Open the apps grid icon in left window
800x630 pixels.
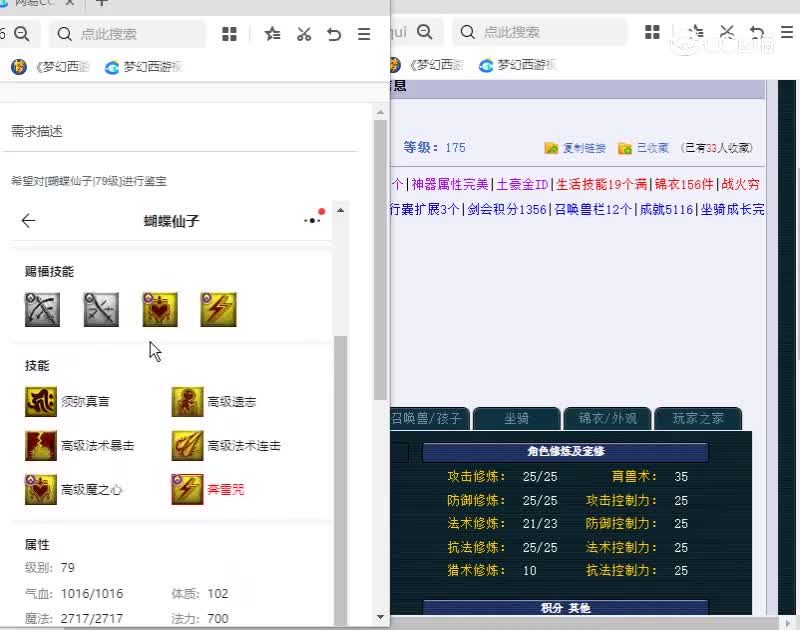click(x=230, y=34)
